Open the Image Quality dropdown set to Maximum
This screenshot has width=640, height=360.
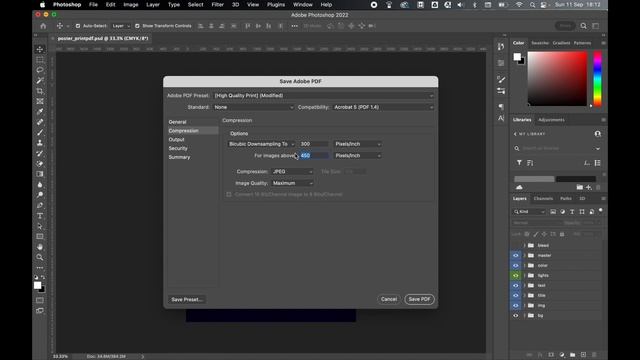pyautogui.click(x=292, y=183)
